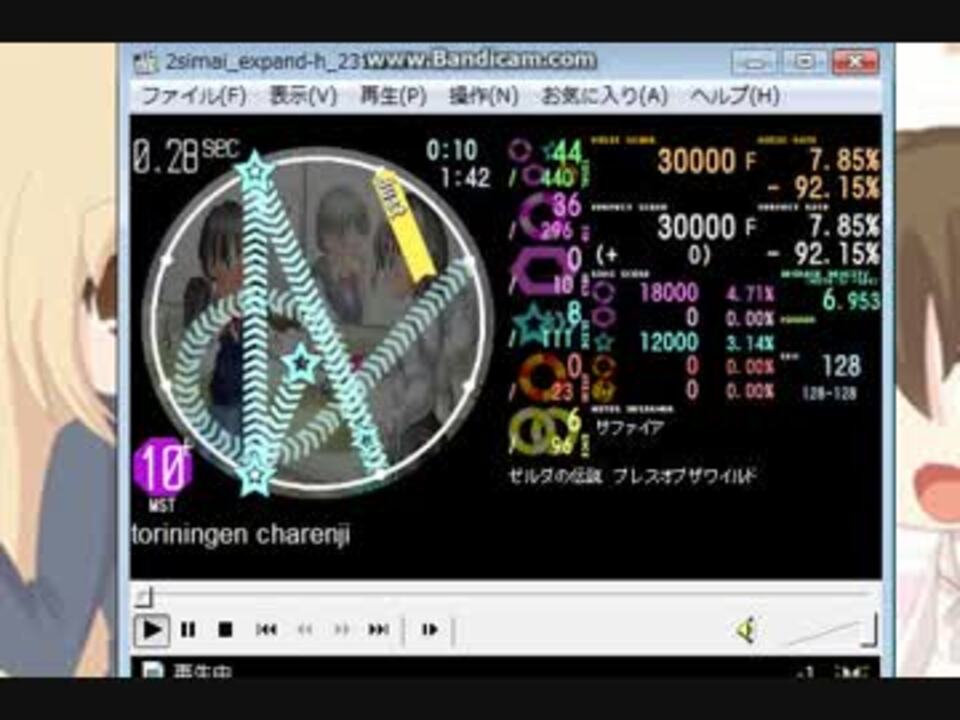Viewport: 960px width, 720px height.
Task: Click the Play button
Action: pyautogui.click(x=151, y=629)
